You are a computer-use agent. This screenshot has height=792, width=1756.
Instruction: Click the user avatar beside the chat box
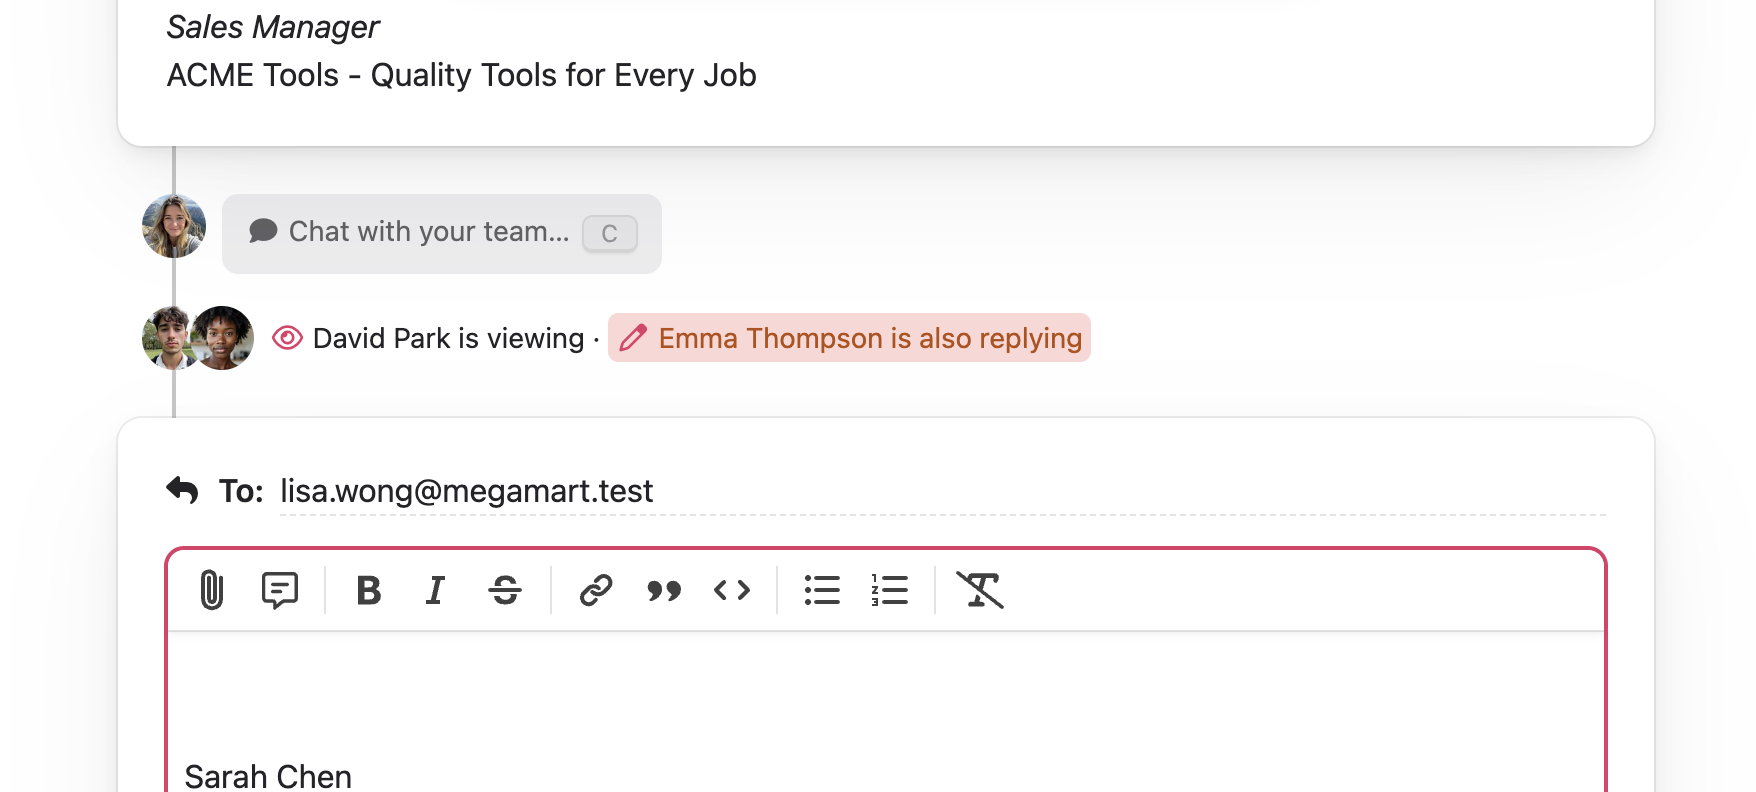pyautogui.click(x=174, y=226)
